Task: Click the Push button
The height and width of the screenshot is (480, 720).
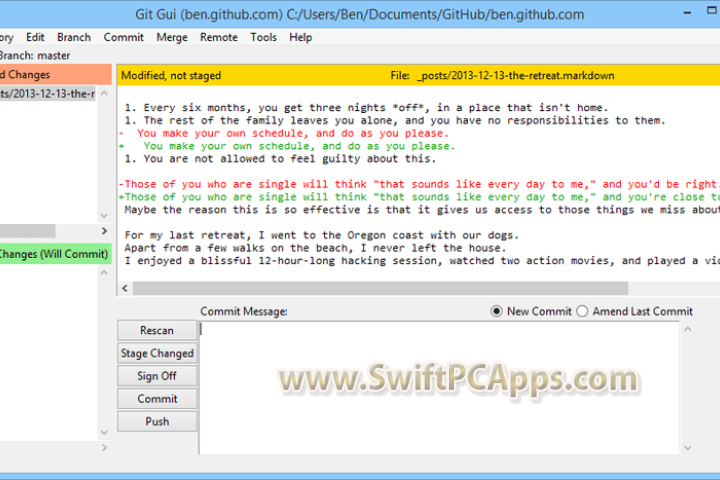Action: pos(157,421)
